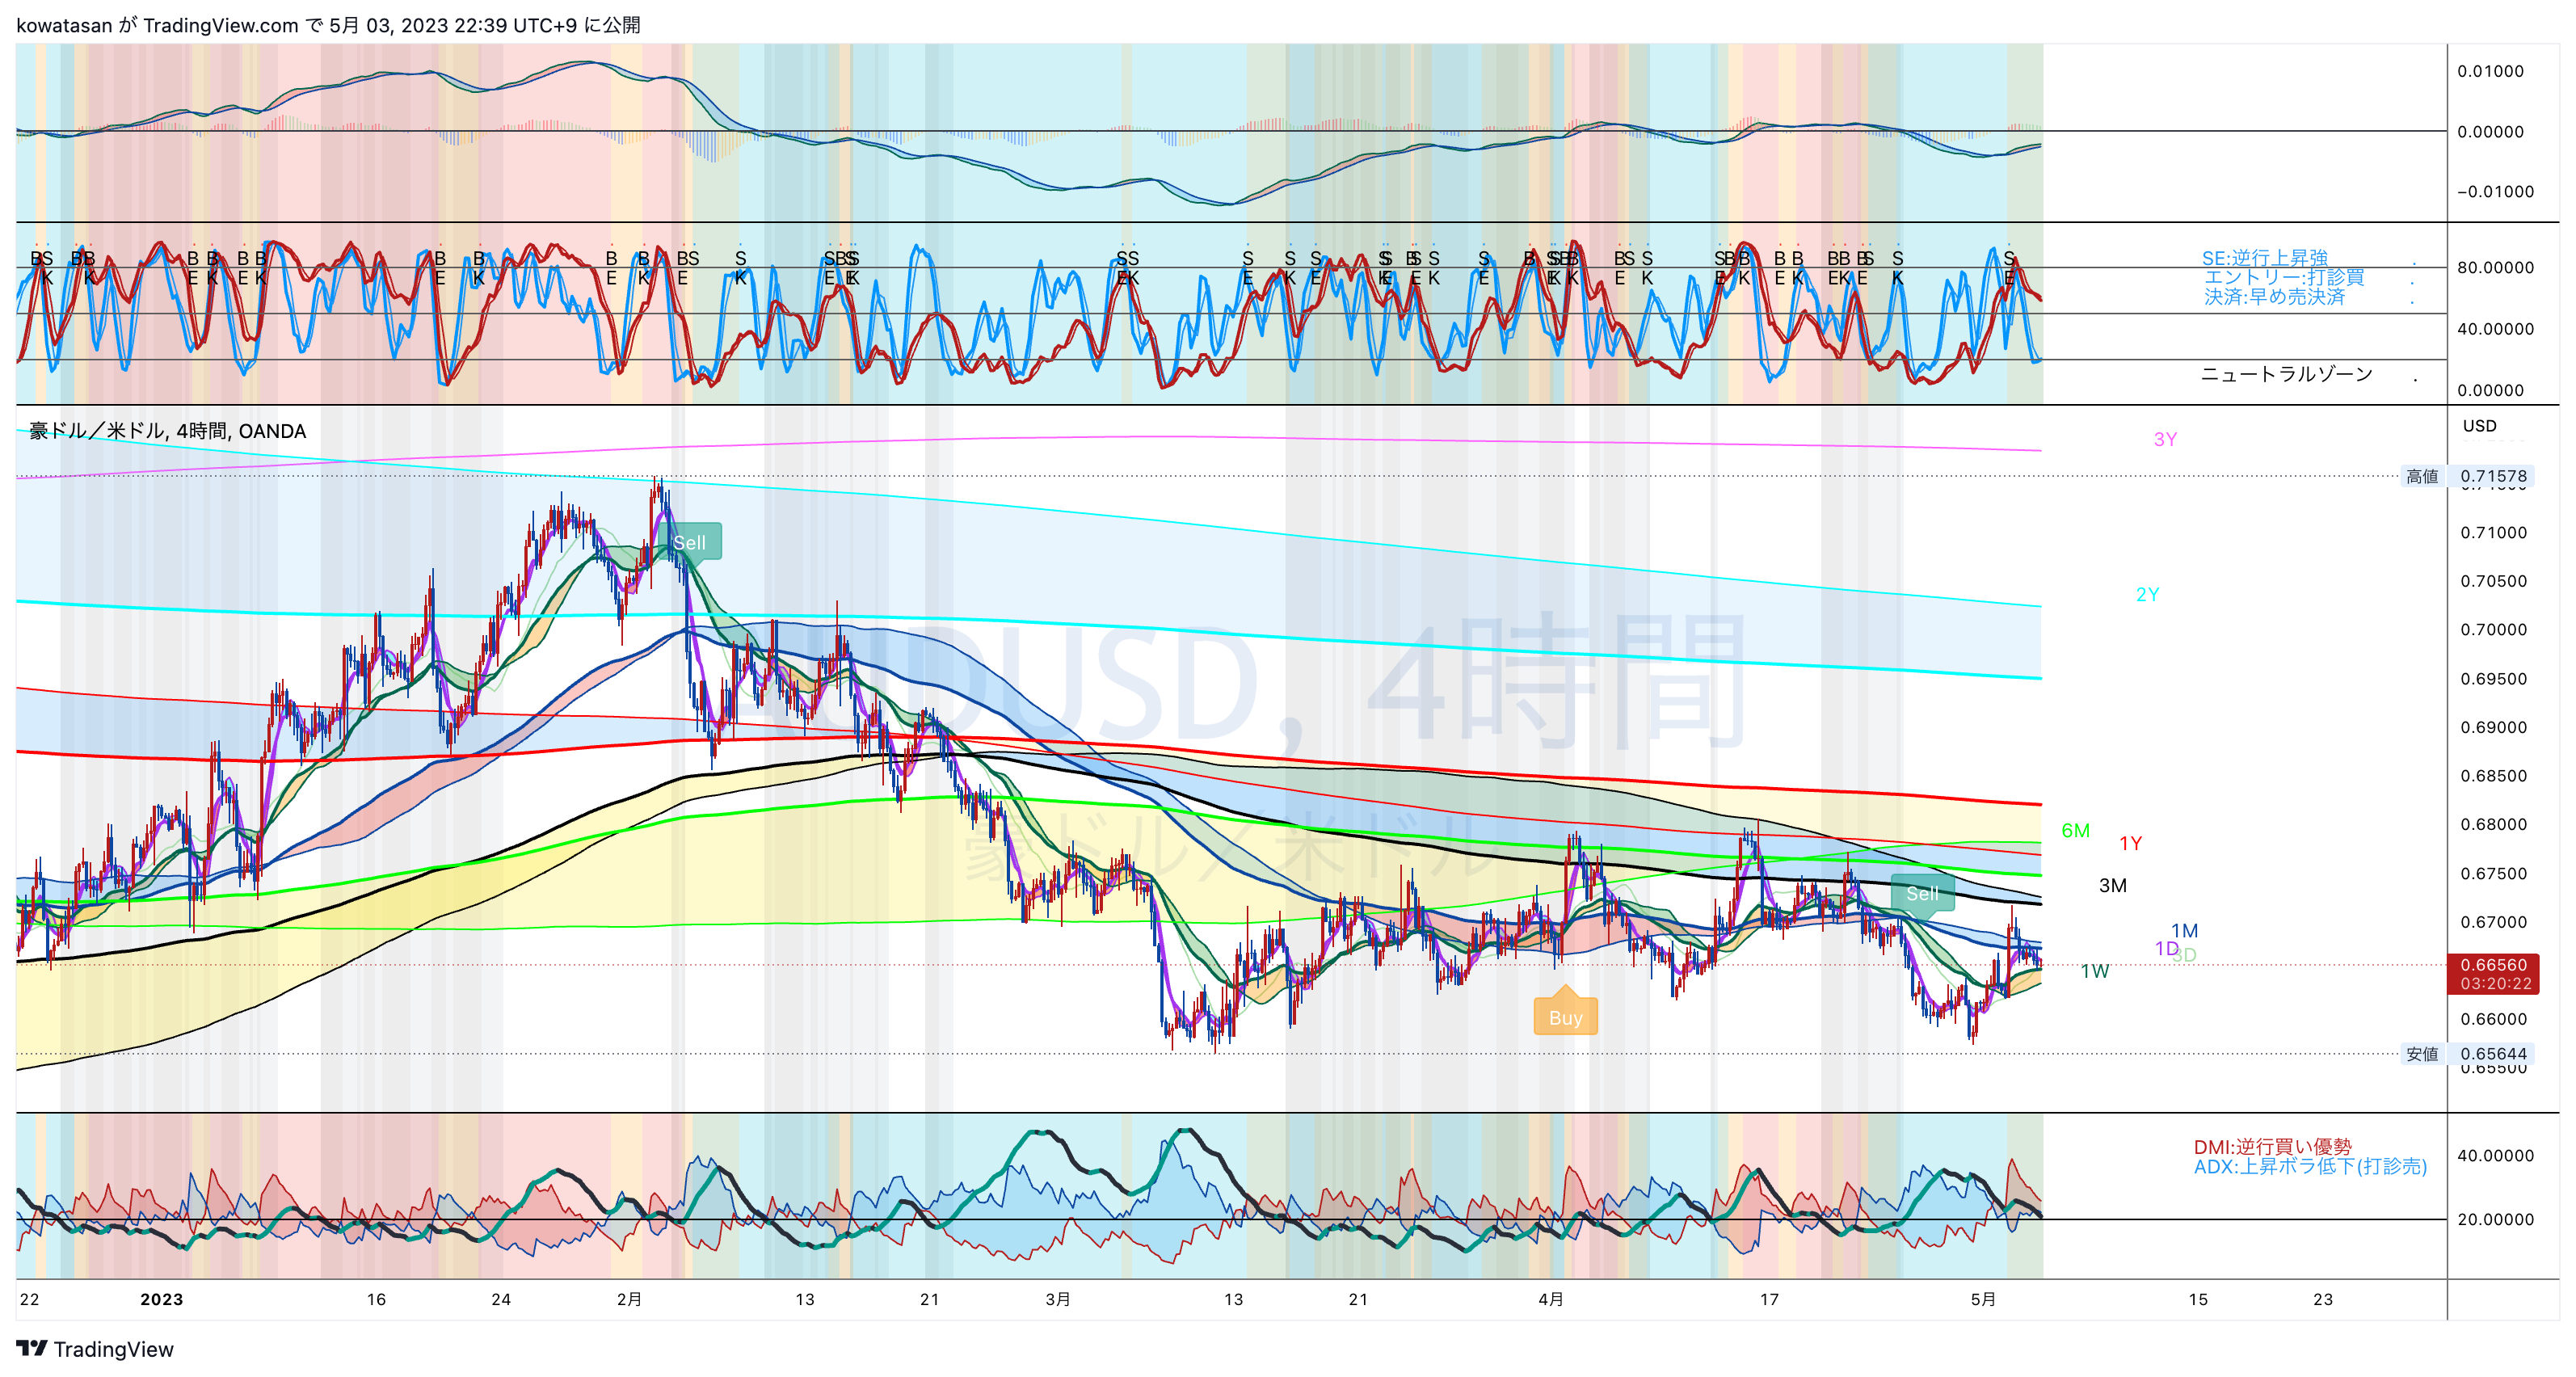Click the USD currency label on price axis

tap(2479, 426)
